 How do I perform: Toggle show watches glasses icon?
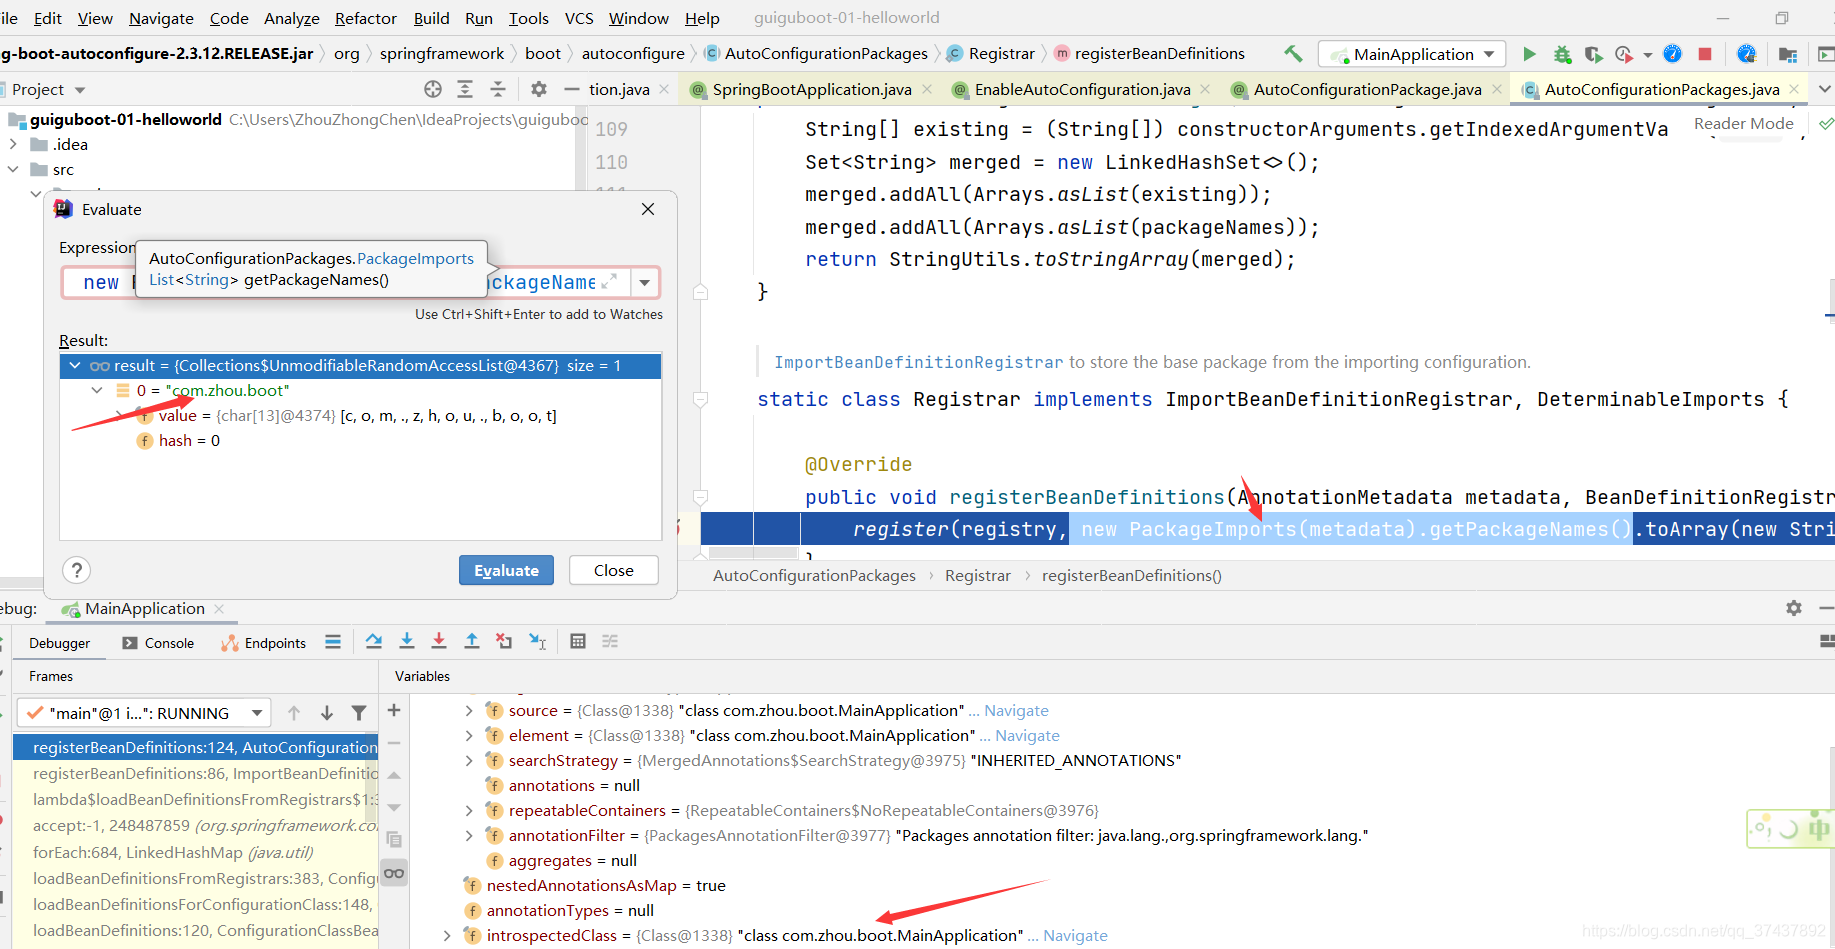pos(394,873)
